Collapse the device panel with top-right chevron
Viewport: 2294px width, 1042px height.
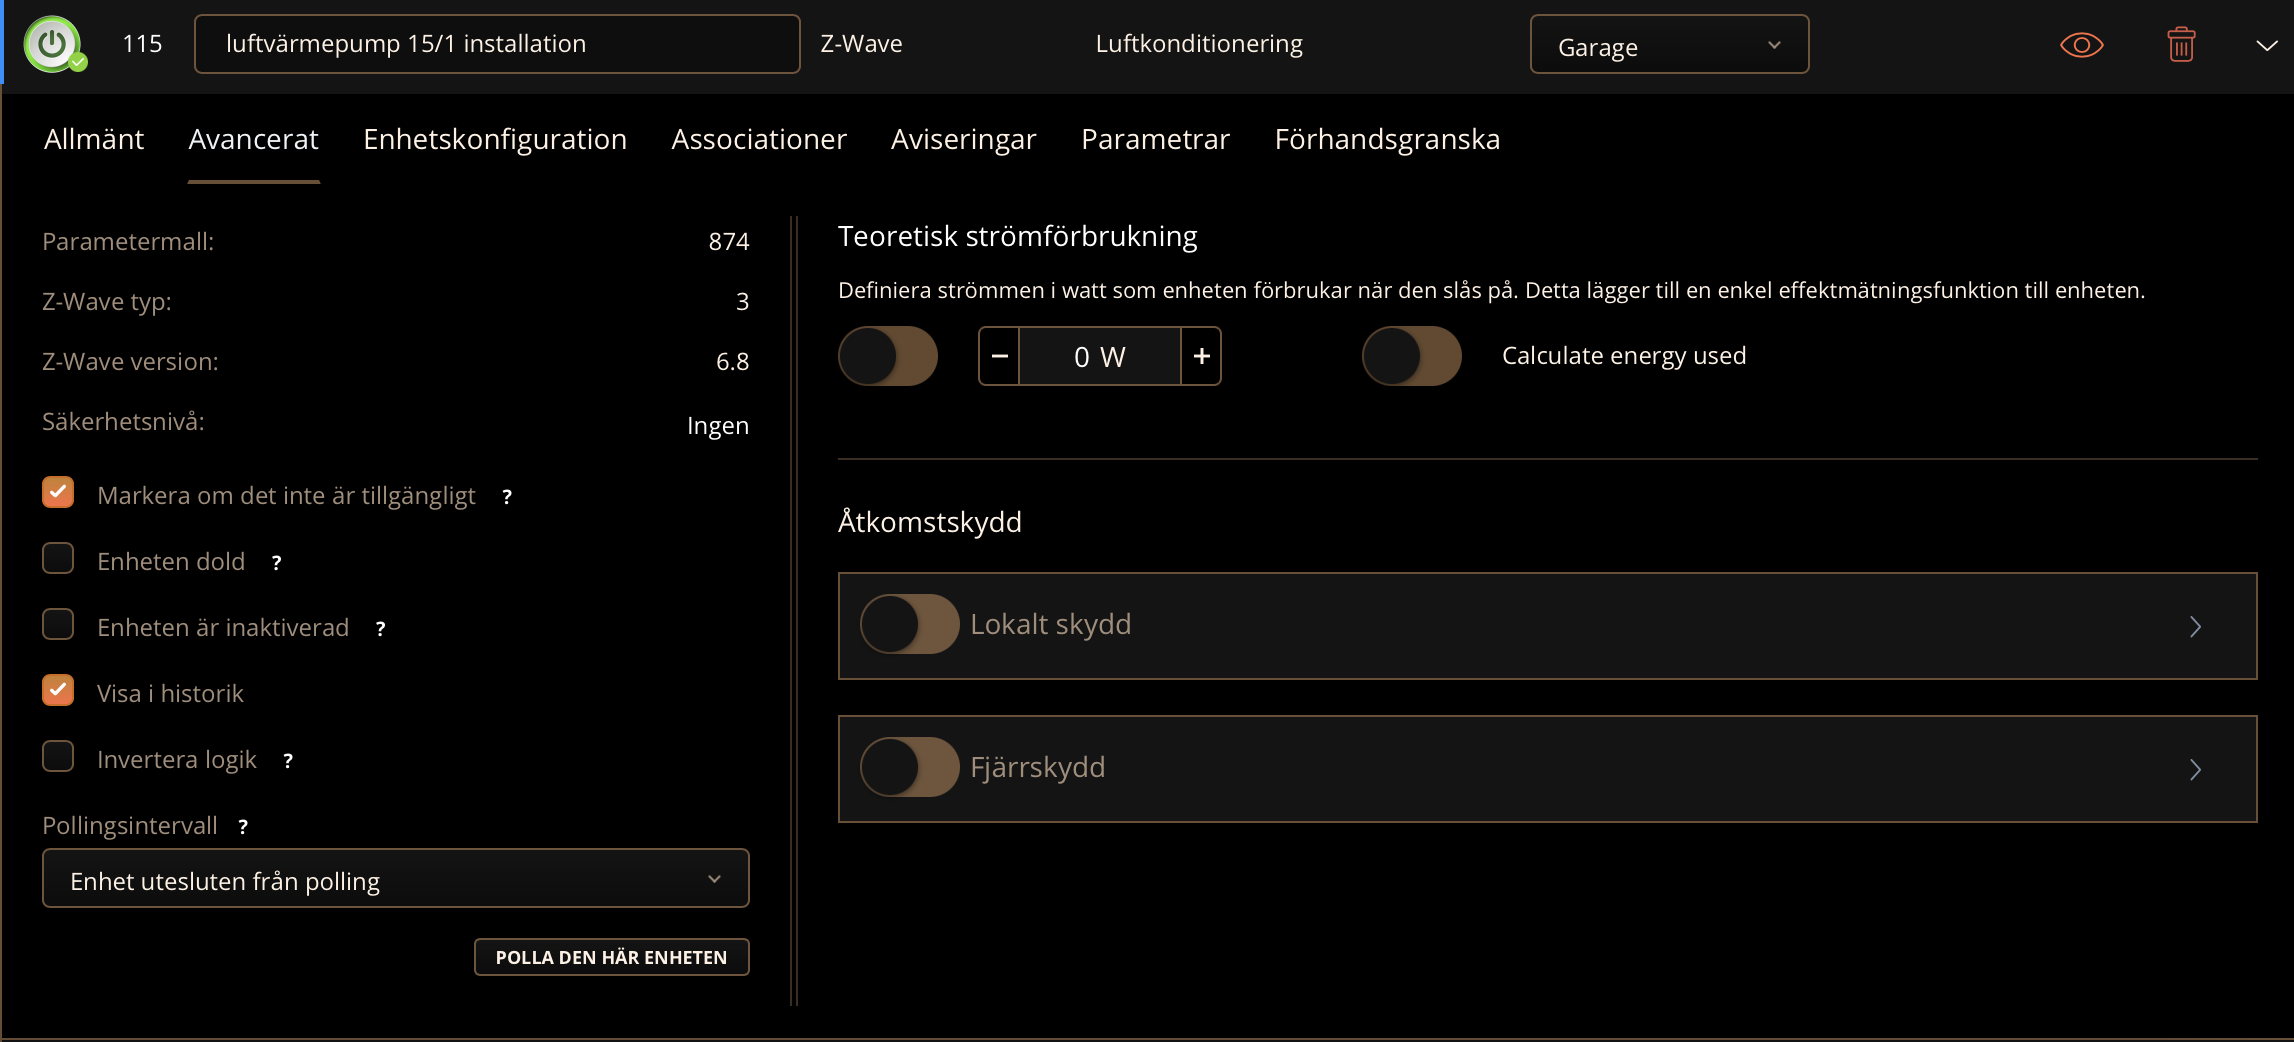click(2266, 45)
